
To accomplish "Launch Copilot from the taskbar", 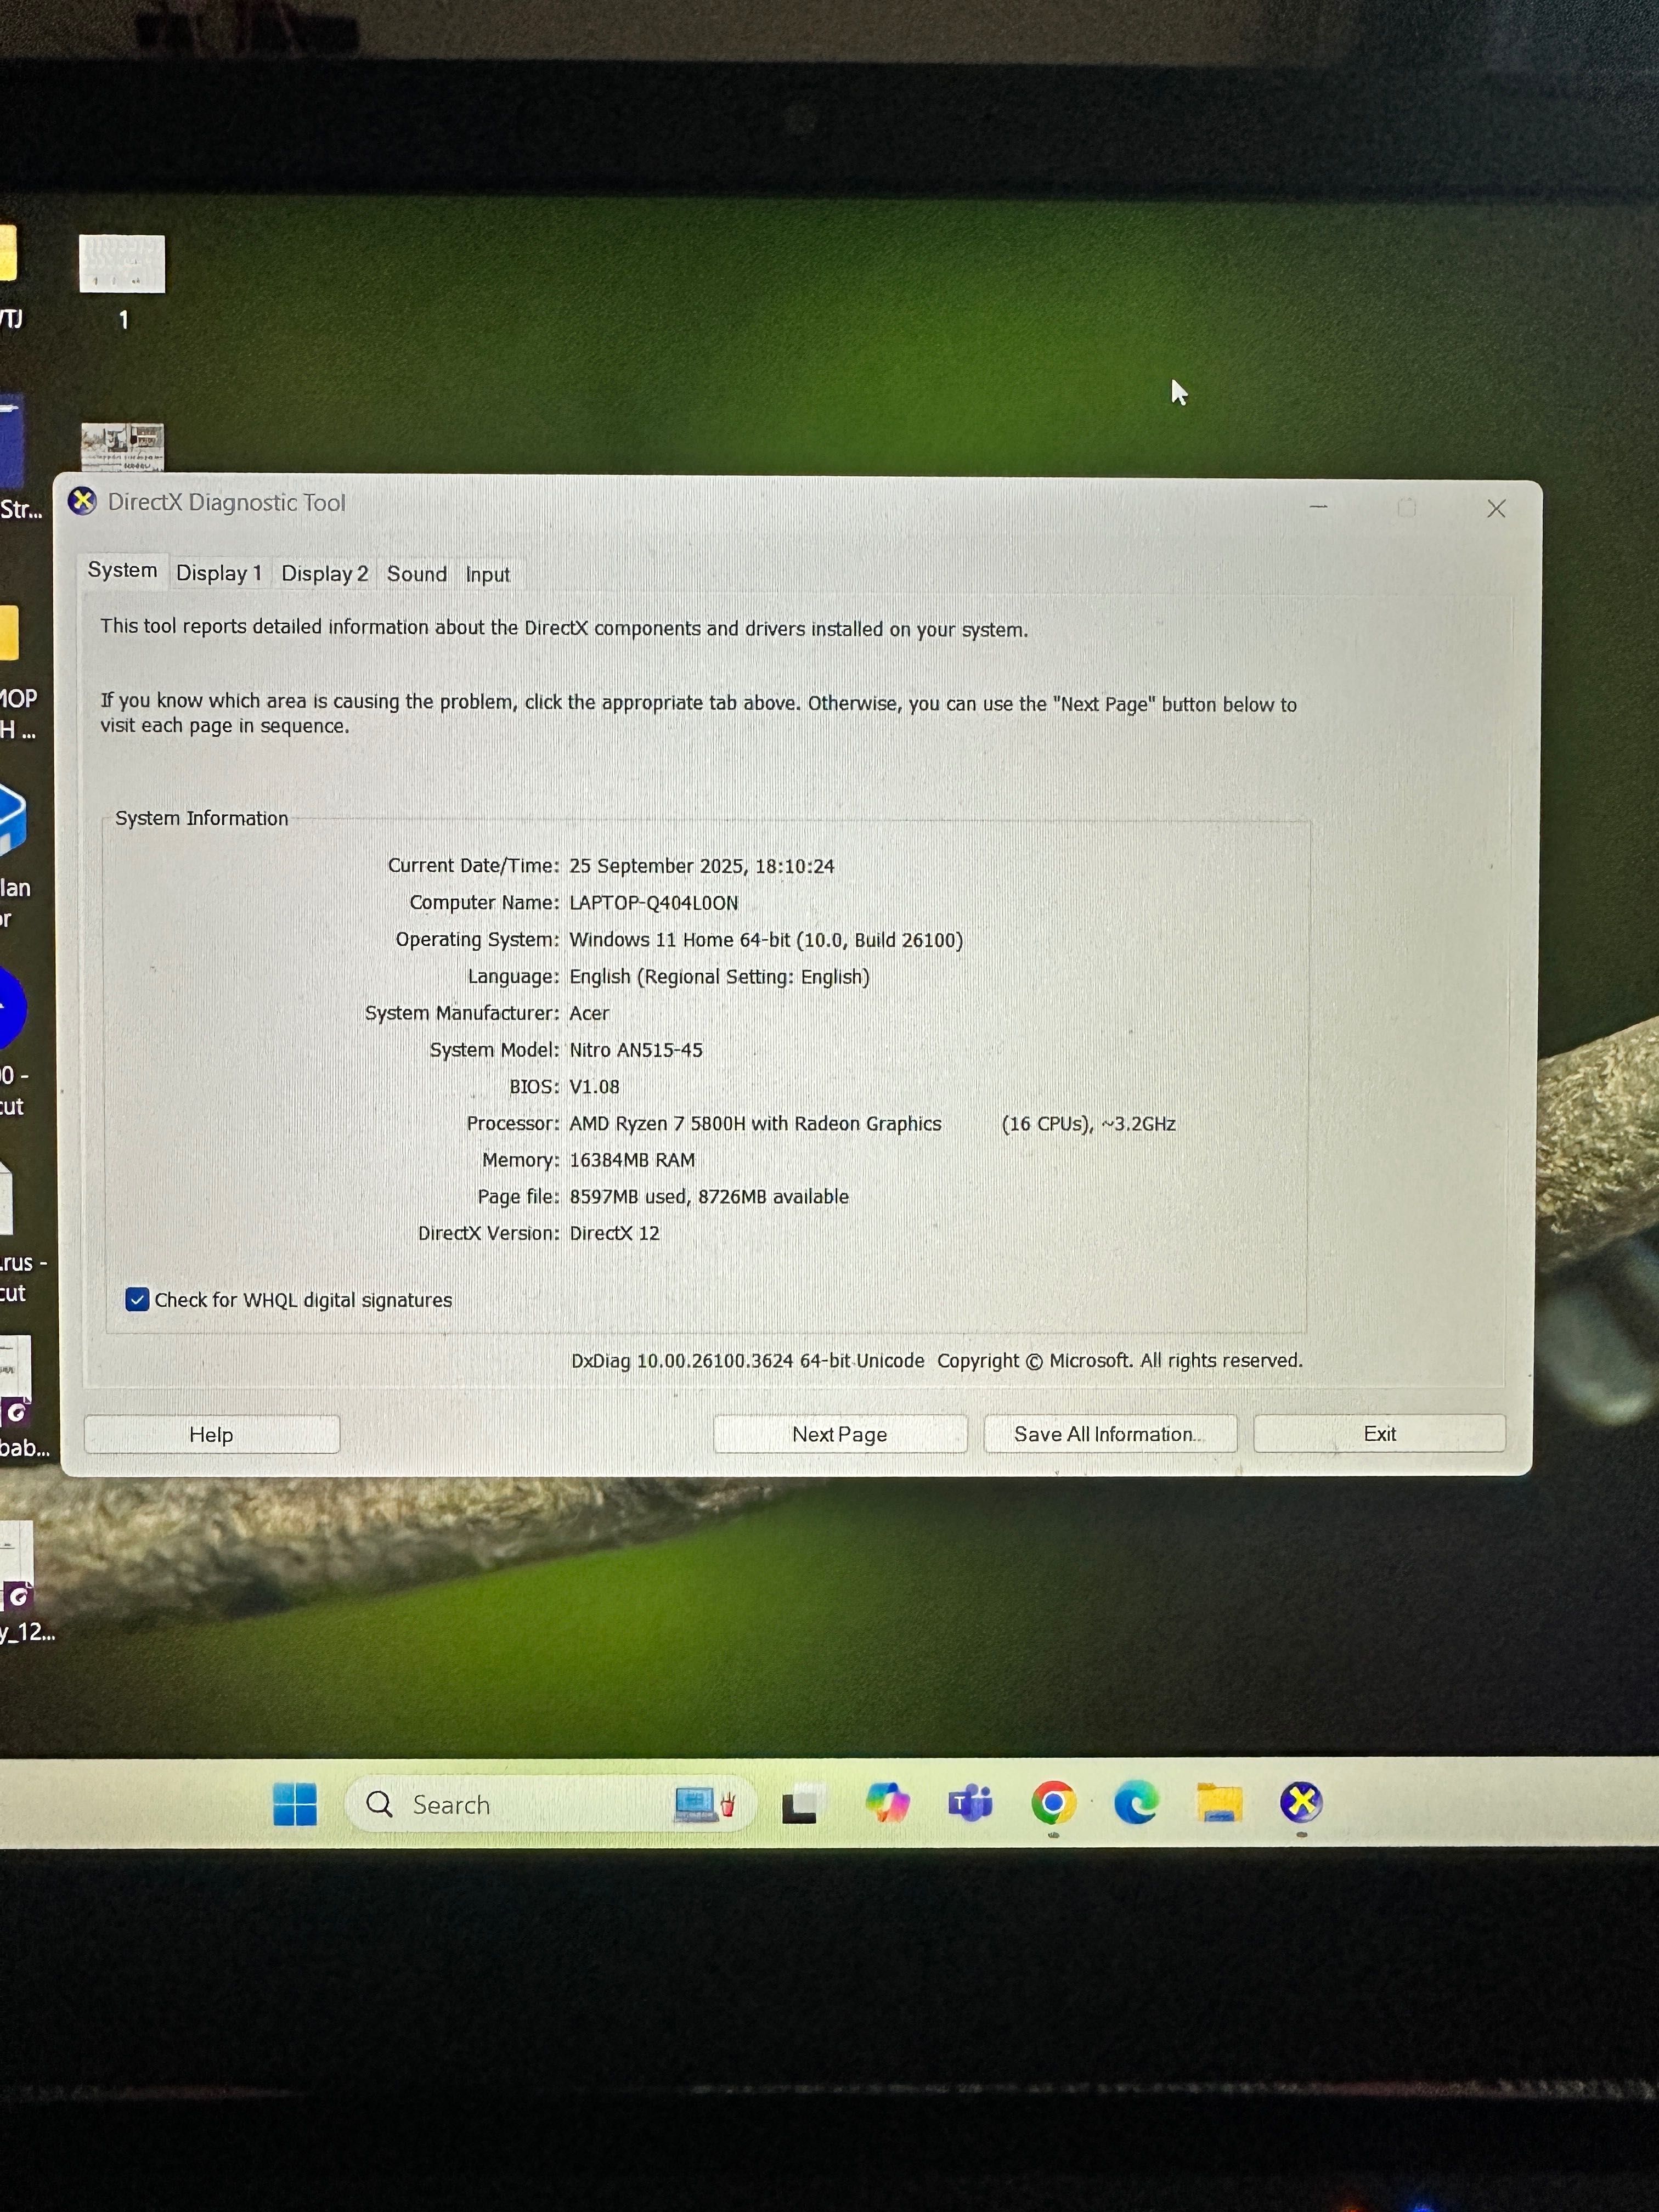I will (887, 1803).
